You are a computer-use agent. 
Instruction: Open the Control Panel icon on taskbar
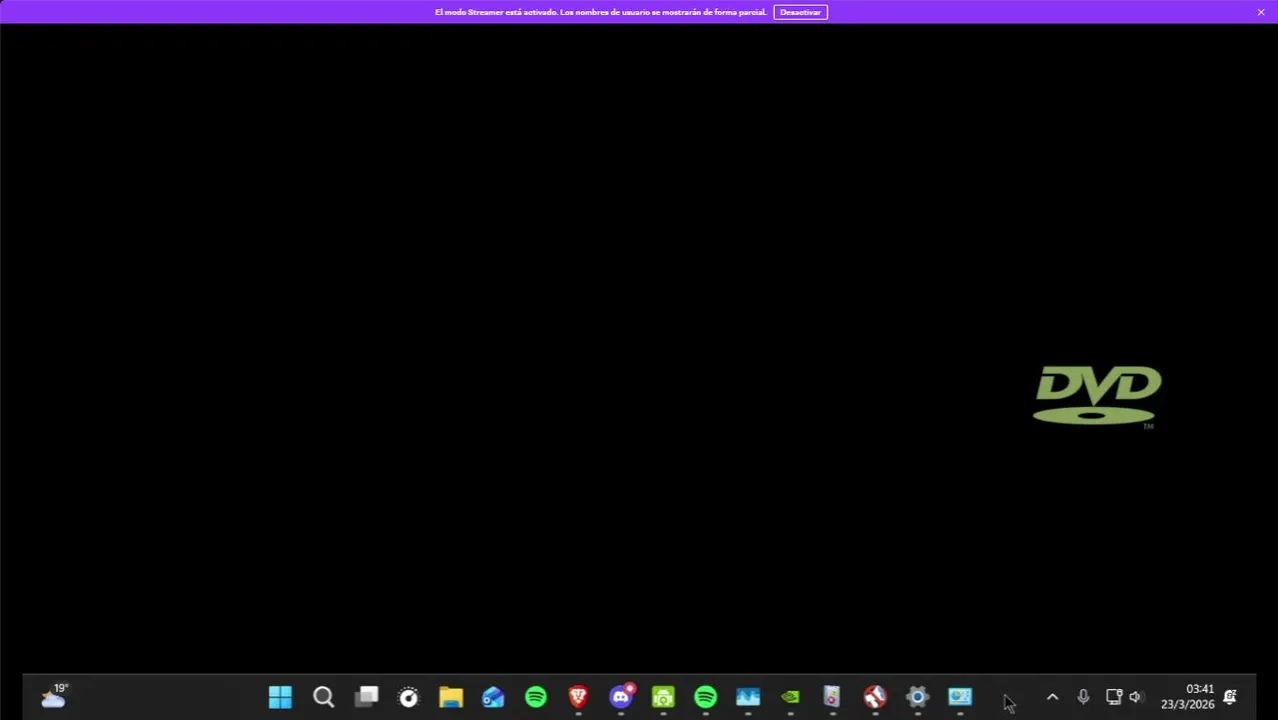coord(960,697)
